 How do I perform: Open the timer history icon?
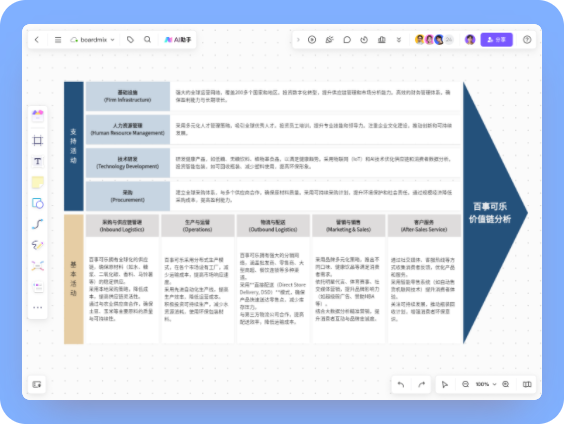pyautogui.click(x=364, y=40)
